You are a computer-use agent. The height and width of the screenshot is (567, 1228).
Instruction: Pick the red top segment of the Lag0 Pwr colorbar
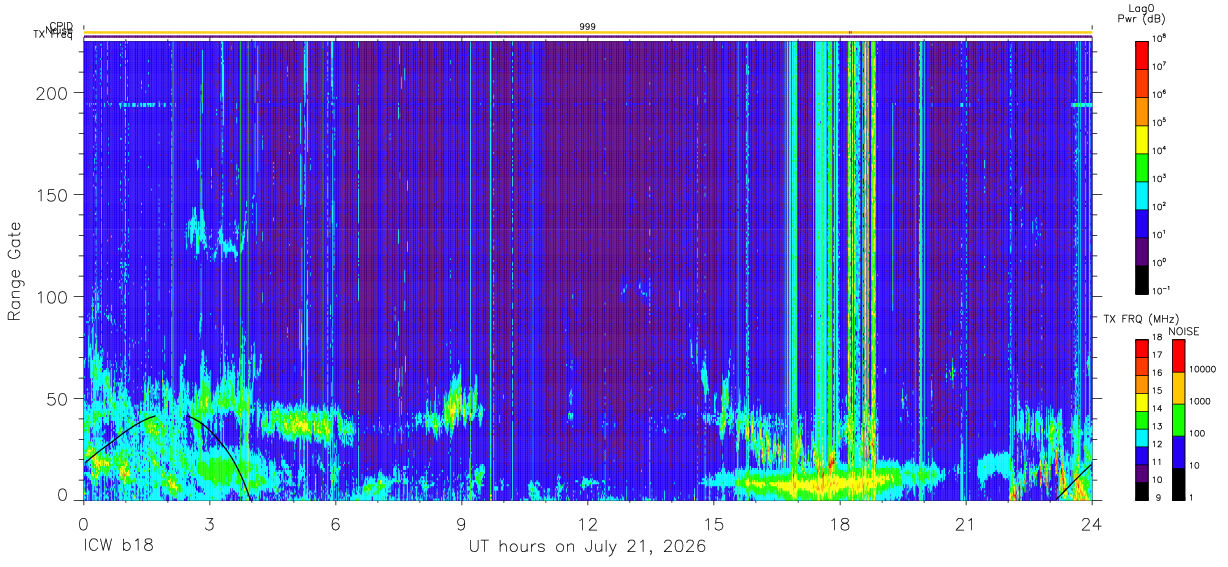click(x=1143, y=53)
